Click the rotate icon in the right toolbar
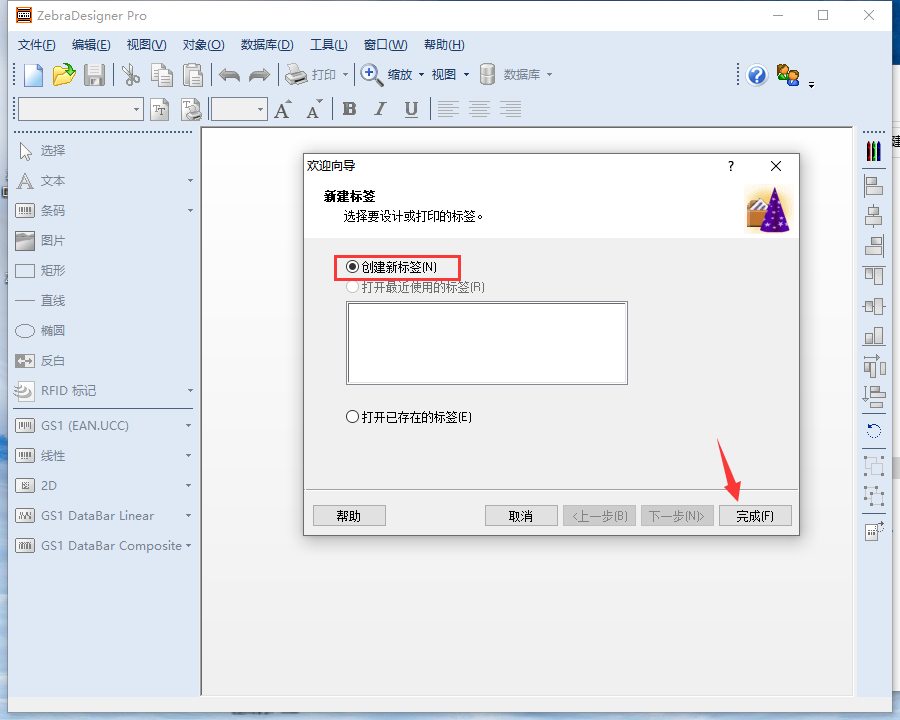Screen dimensions: 900x720 coord(874,430)
